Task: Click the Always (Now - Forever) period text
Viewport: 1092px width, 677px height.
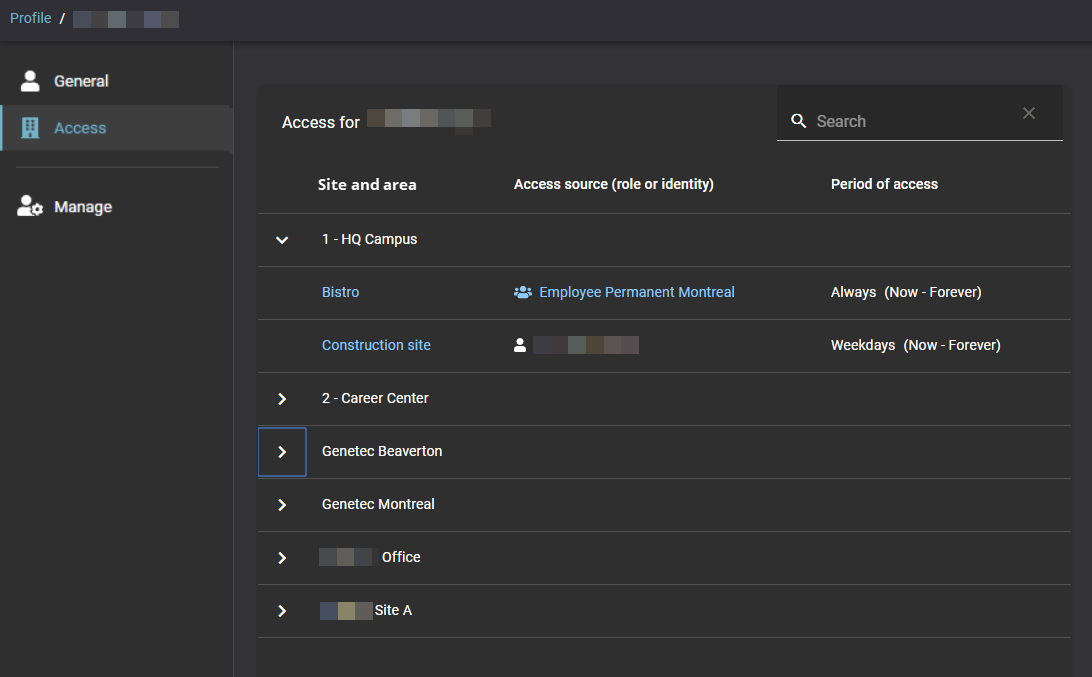Action: click(x=905, y=292)
